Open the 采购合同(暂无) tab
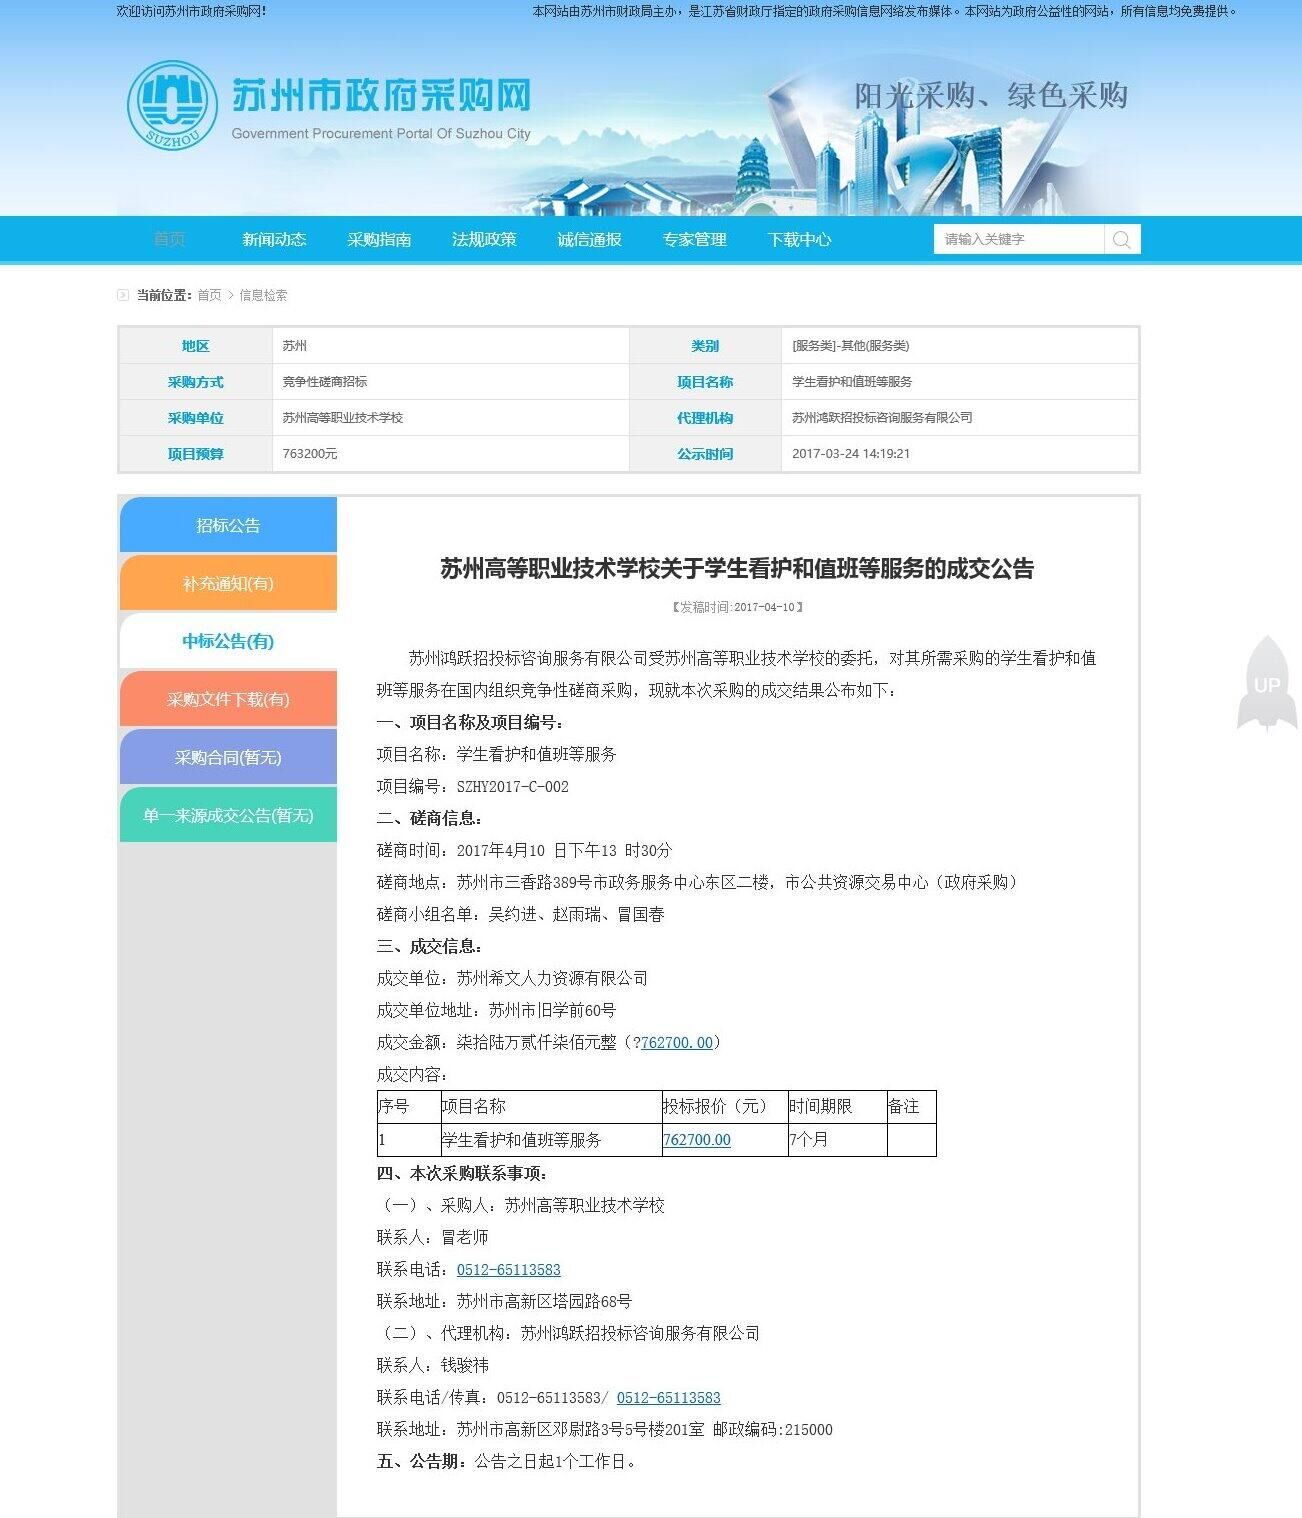Image resolution: width=1302 pixels, height=1518 pixels. (x=228, y=757)
